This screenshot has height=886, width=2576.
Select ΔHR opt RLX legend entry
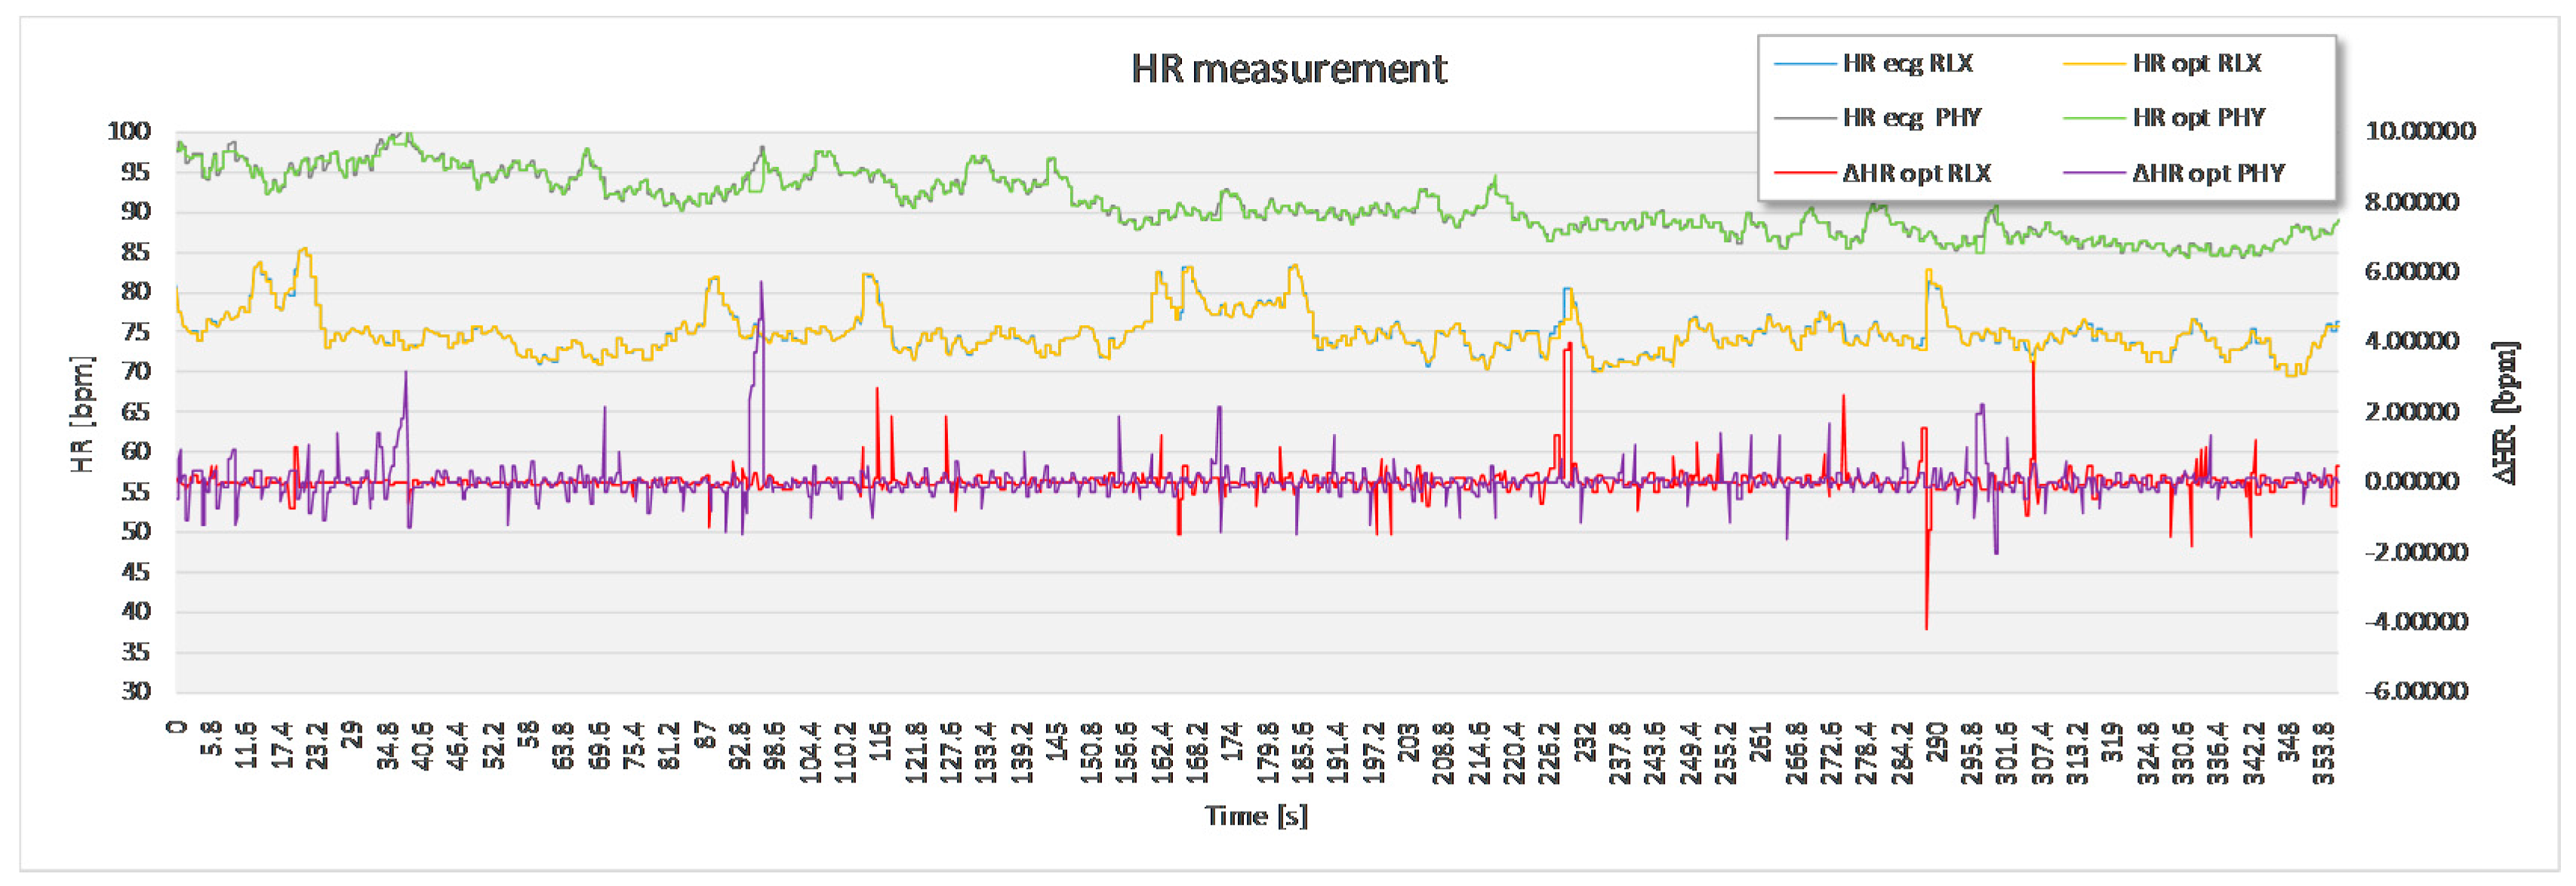click(x=1916, y=173)
